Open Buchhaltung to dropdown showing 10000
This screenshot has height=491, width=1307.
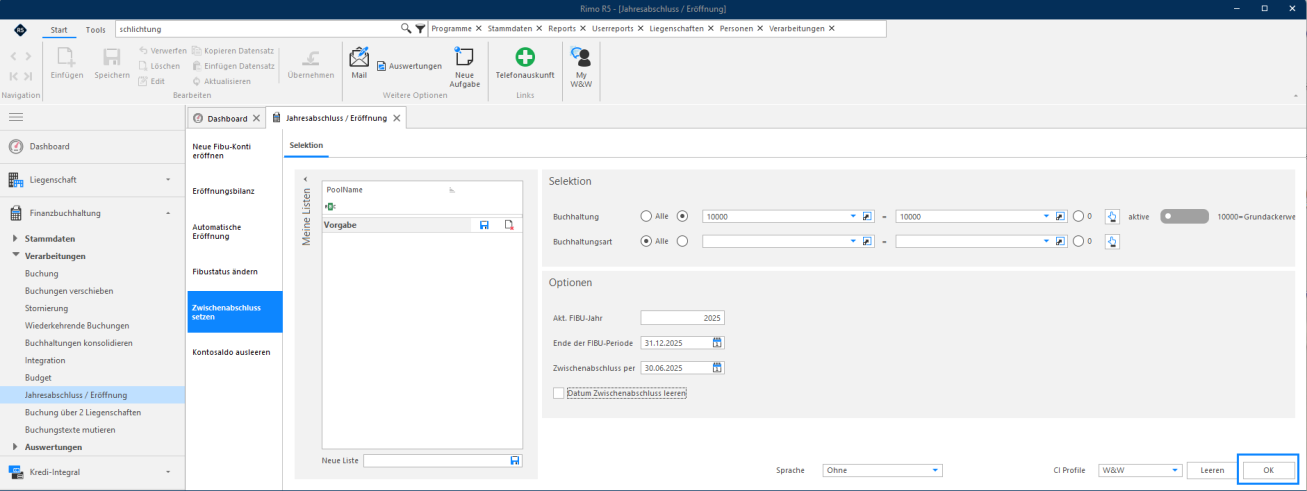pyautogui.click(x=1046, y=215)
